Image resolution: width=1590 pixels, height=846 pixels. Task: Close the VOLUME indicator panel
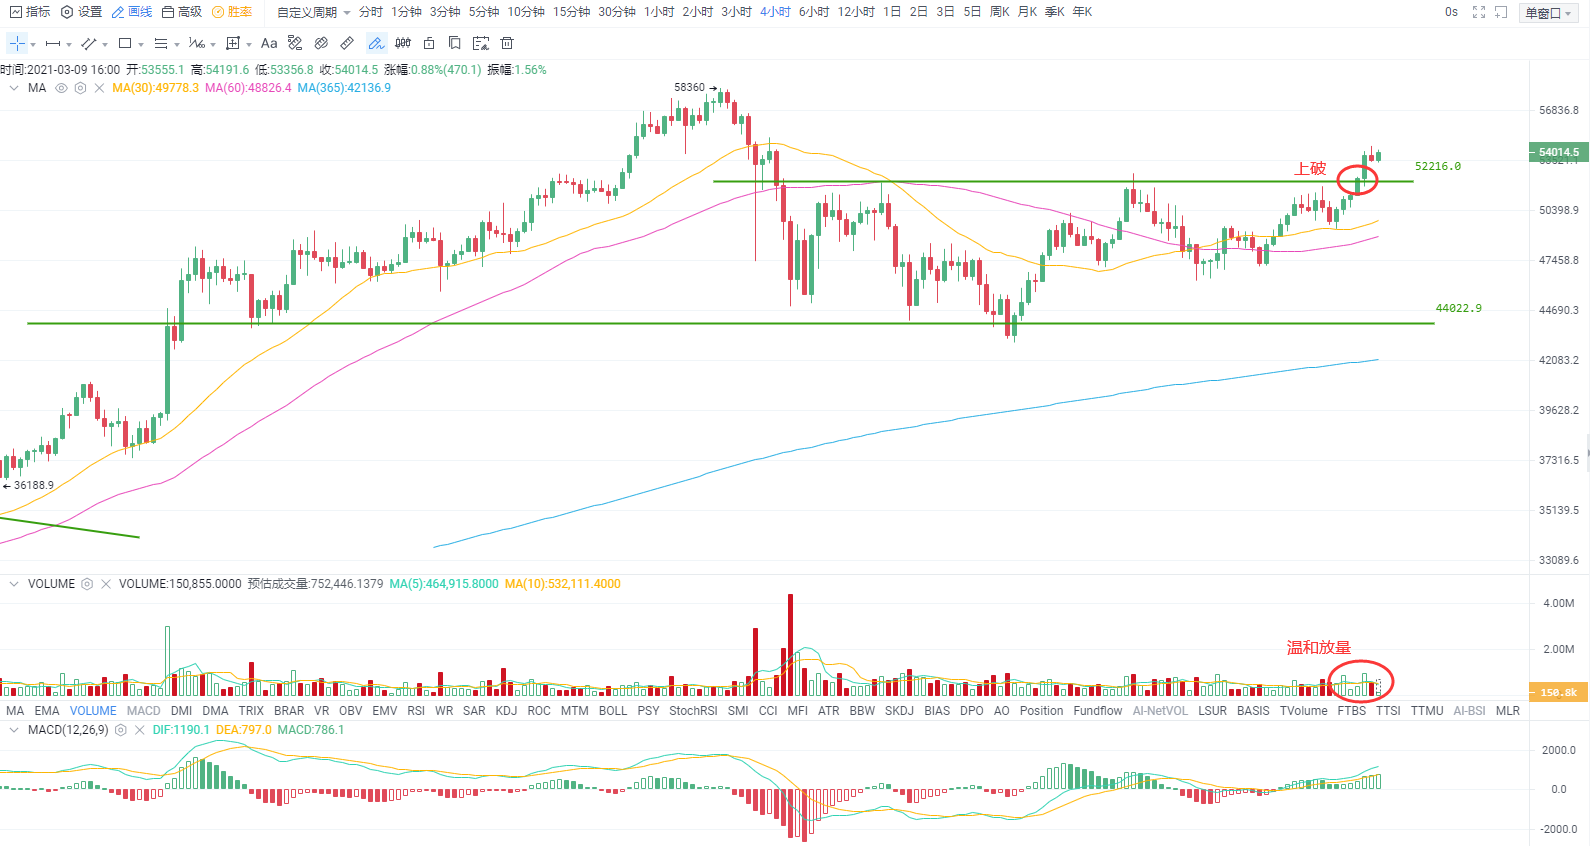click(x=106, y=584)
